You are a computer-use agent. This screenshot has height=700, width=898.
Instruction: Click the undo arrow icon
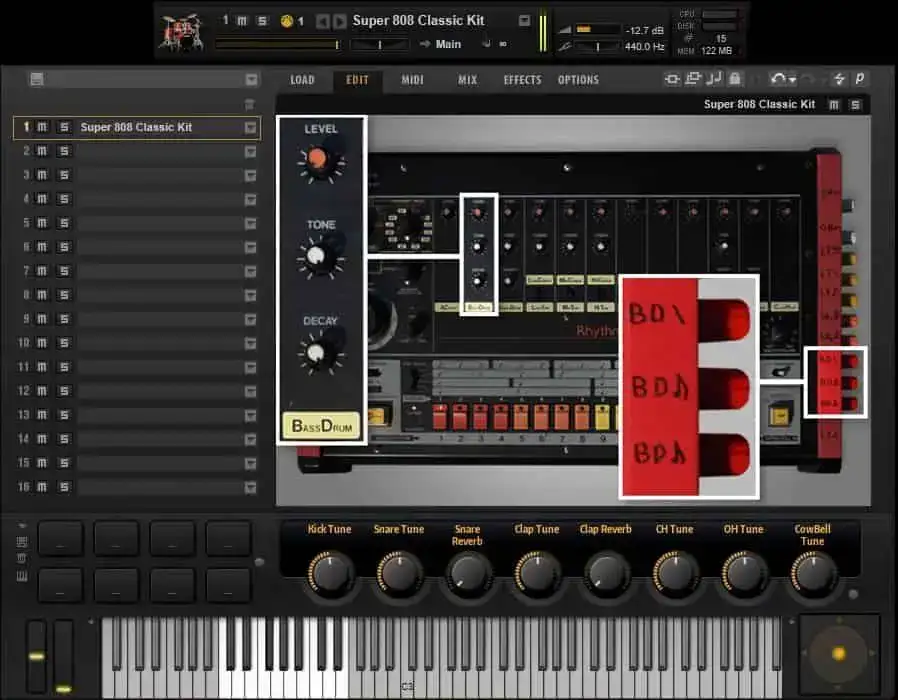pos(778,79)
